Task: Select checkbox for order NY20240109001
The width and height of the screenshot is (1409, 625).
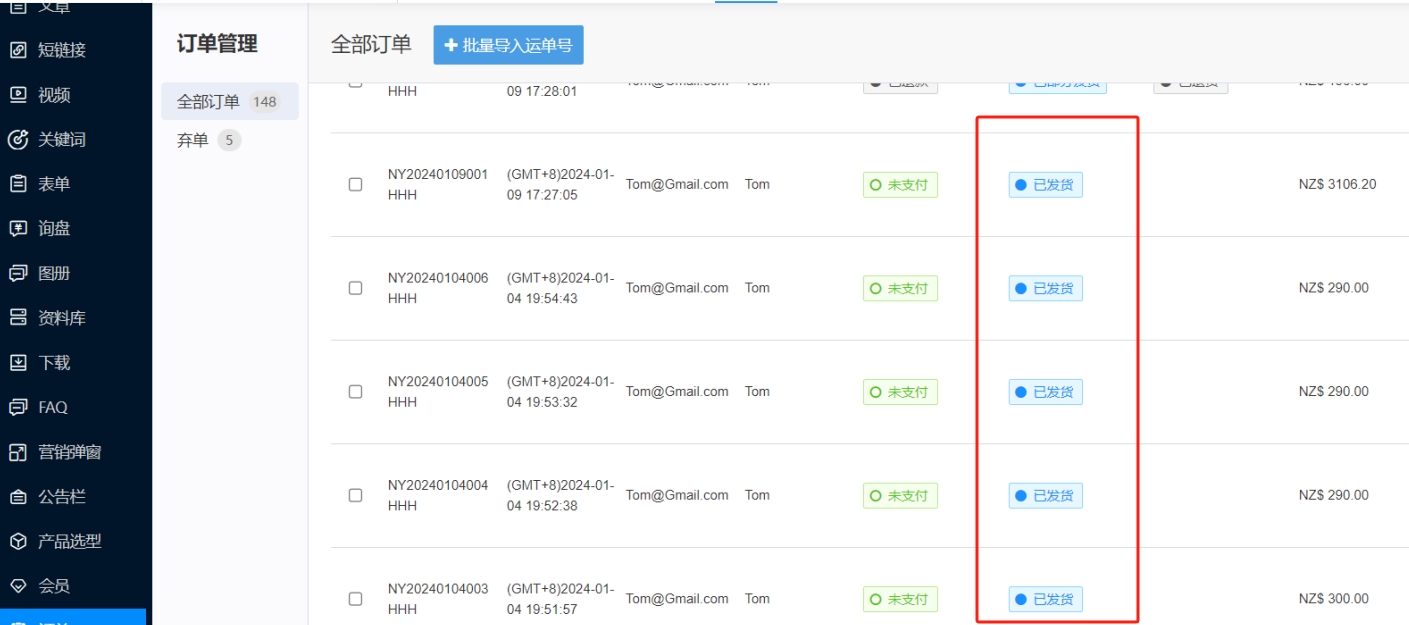Action: tap(355, 185)
